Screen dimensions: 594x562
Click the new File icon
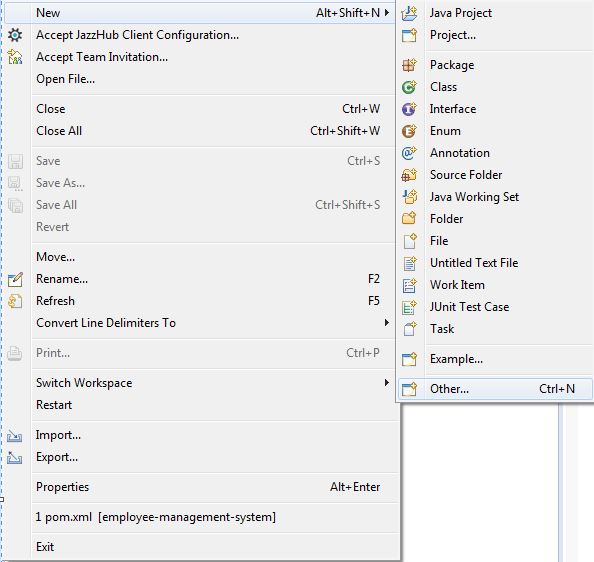[410, 241]
